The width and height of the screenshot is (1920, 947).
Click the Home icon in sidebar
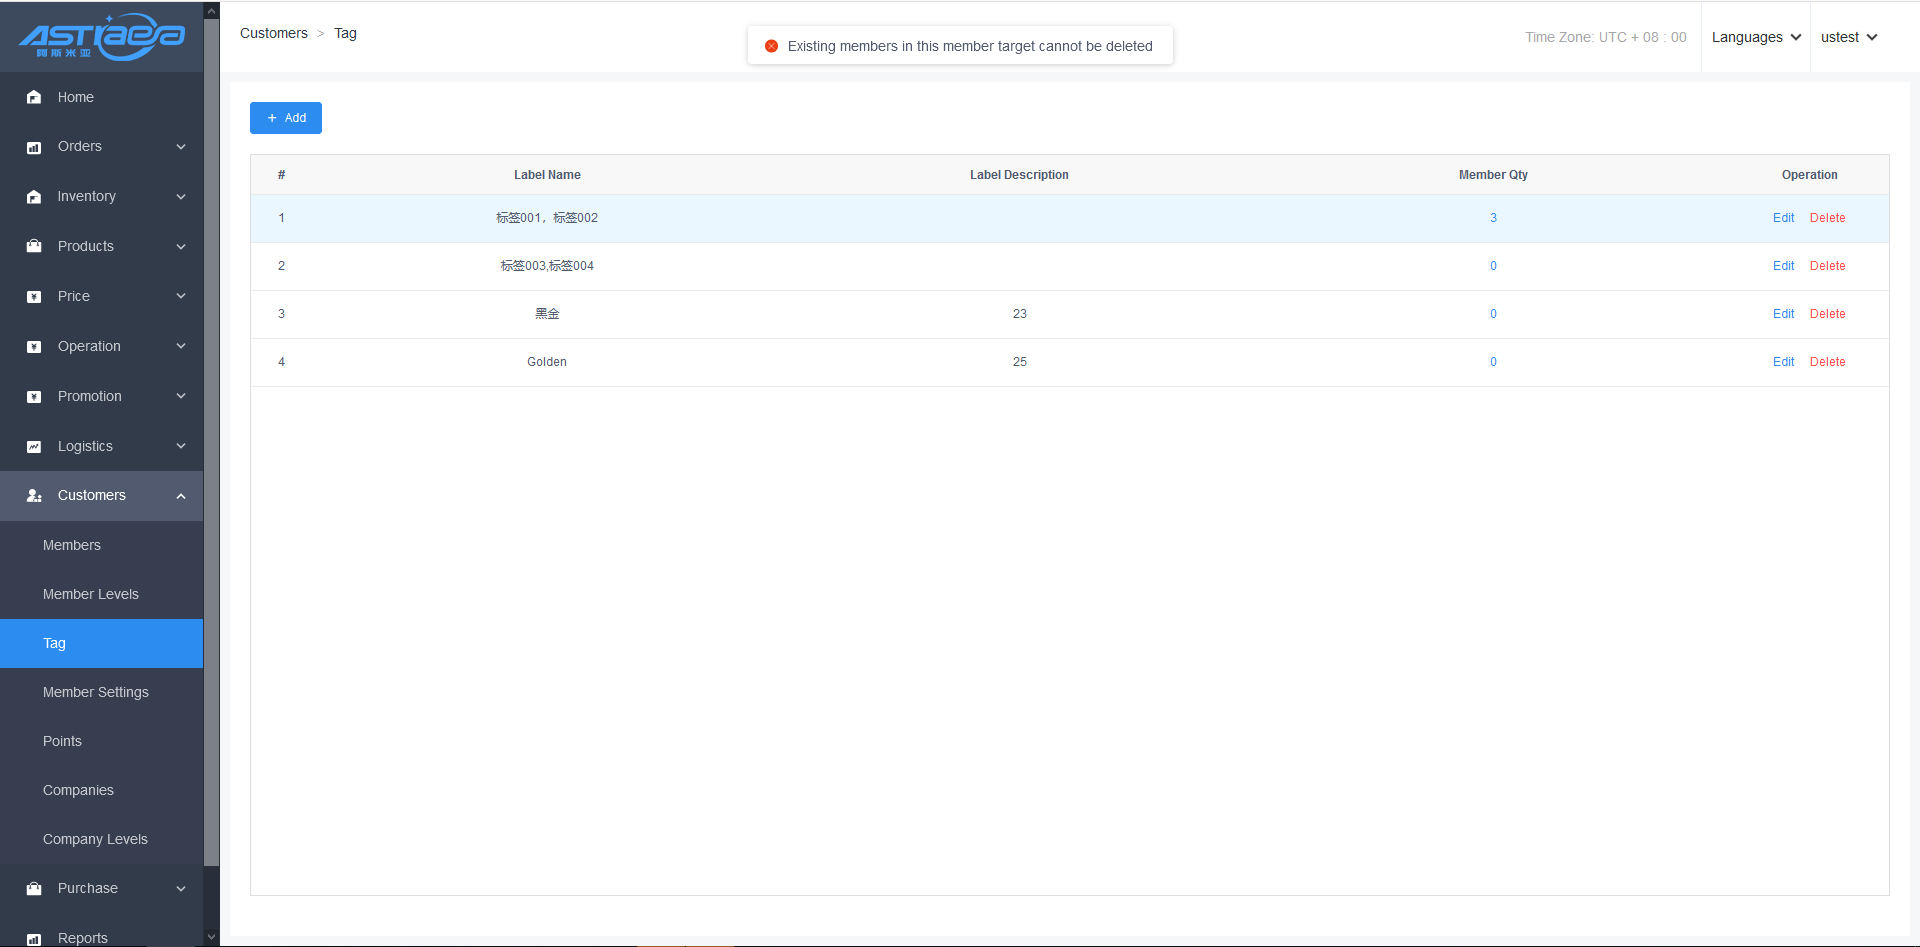[x=34, y=97]
